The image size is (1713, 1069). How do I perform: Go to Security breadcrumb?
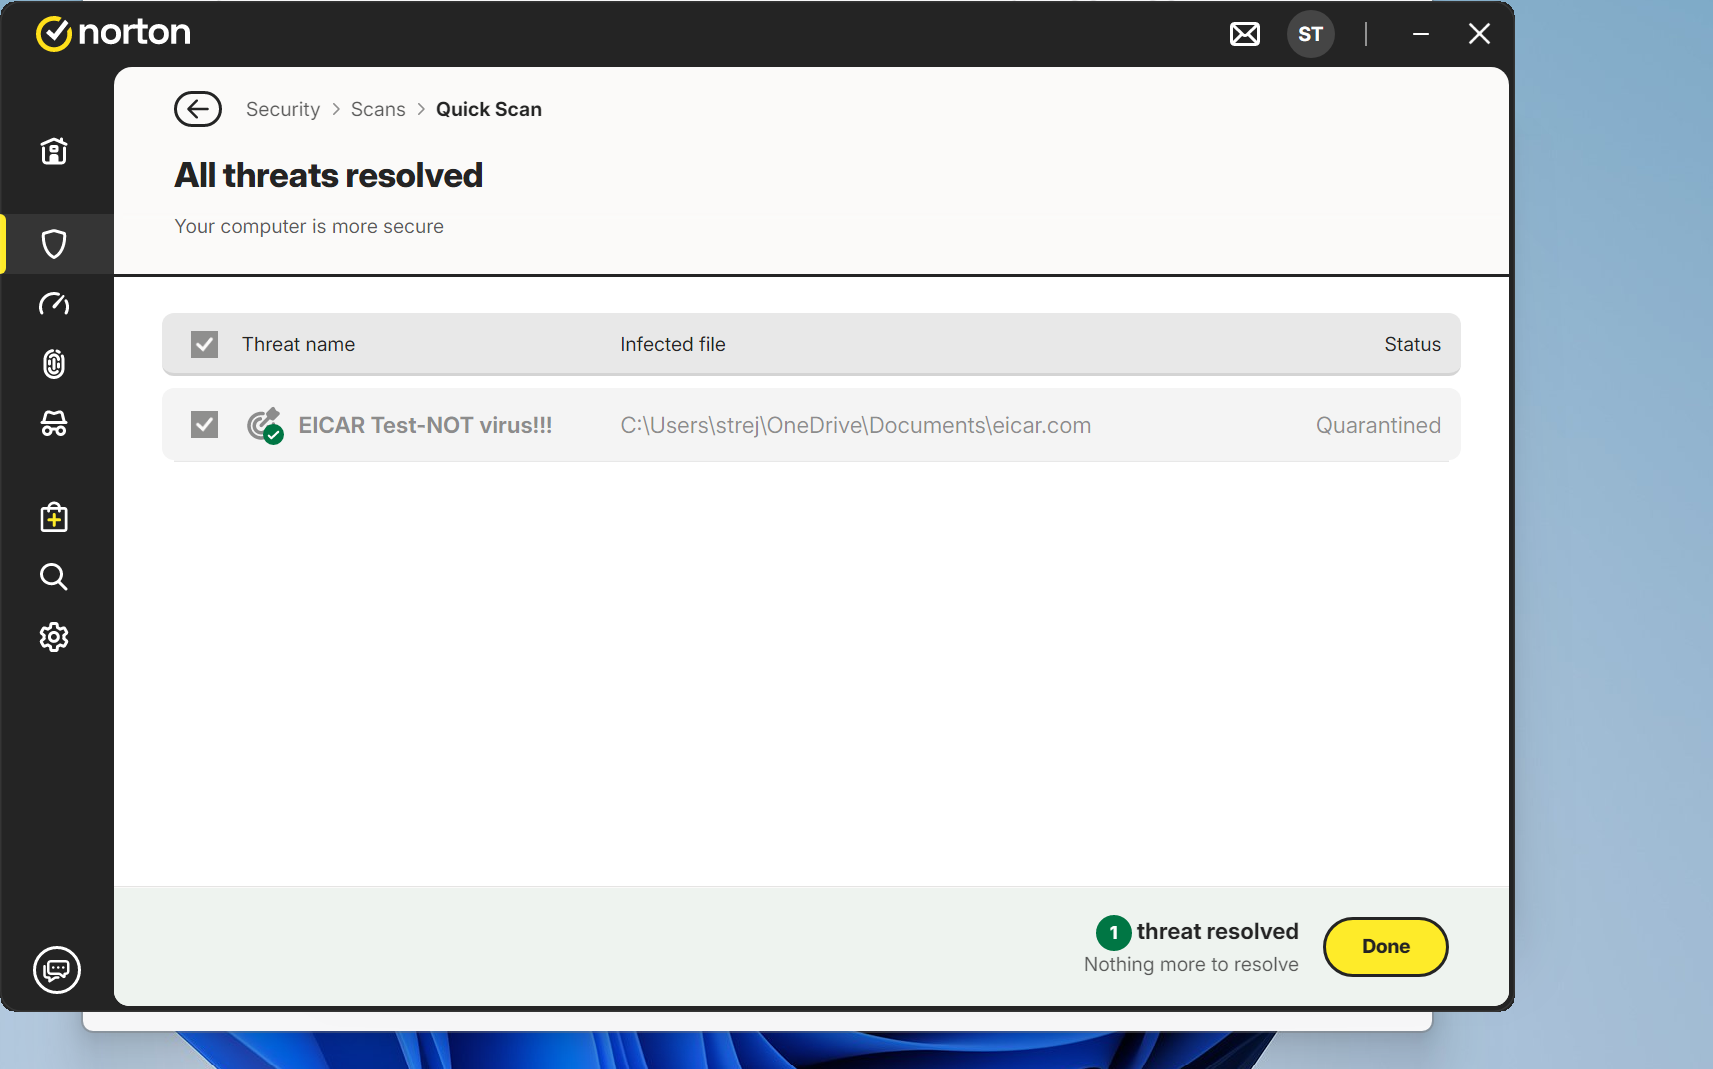283,109
